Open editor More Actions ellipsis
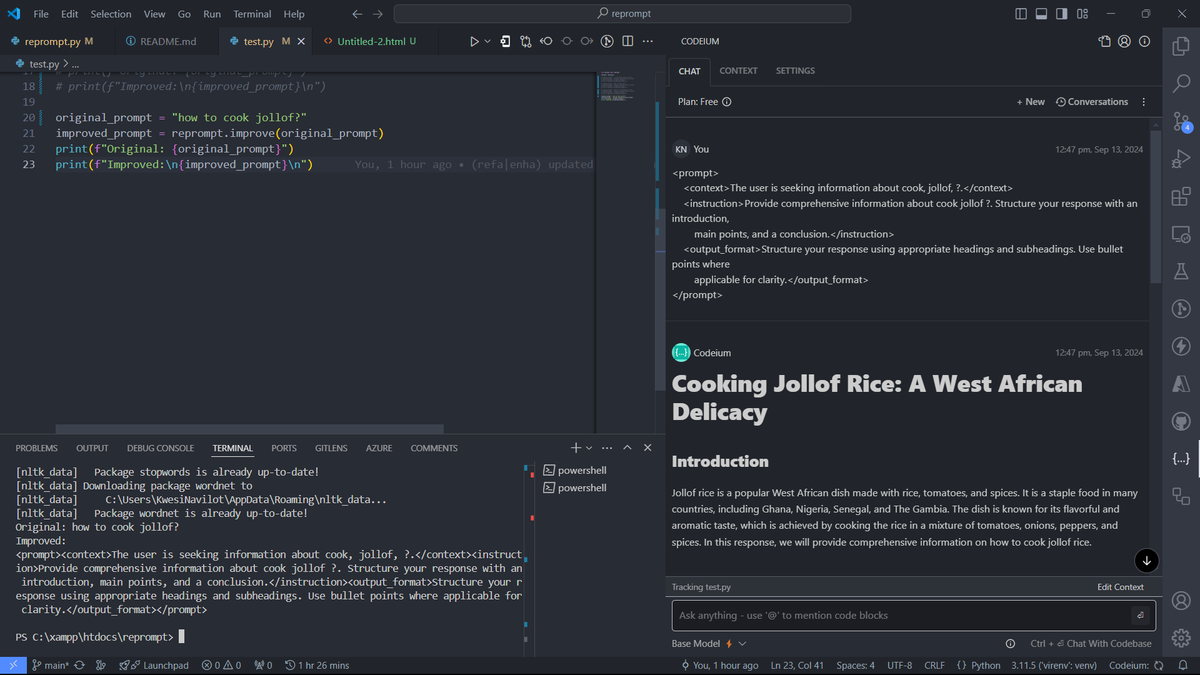The height and width of the screenshot is (675, 1200). click(x=647, y=41)
